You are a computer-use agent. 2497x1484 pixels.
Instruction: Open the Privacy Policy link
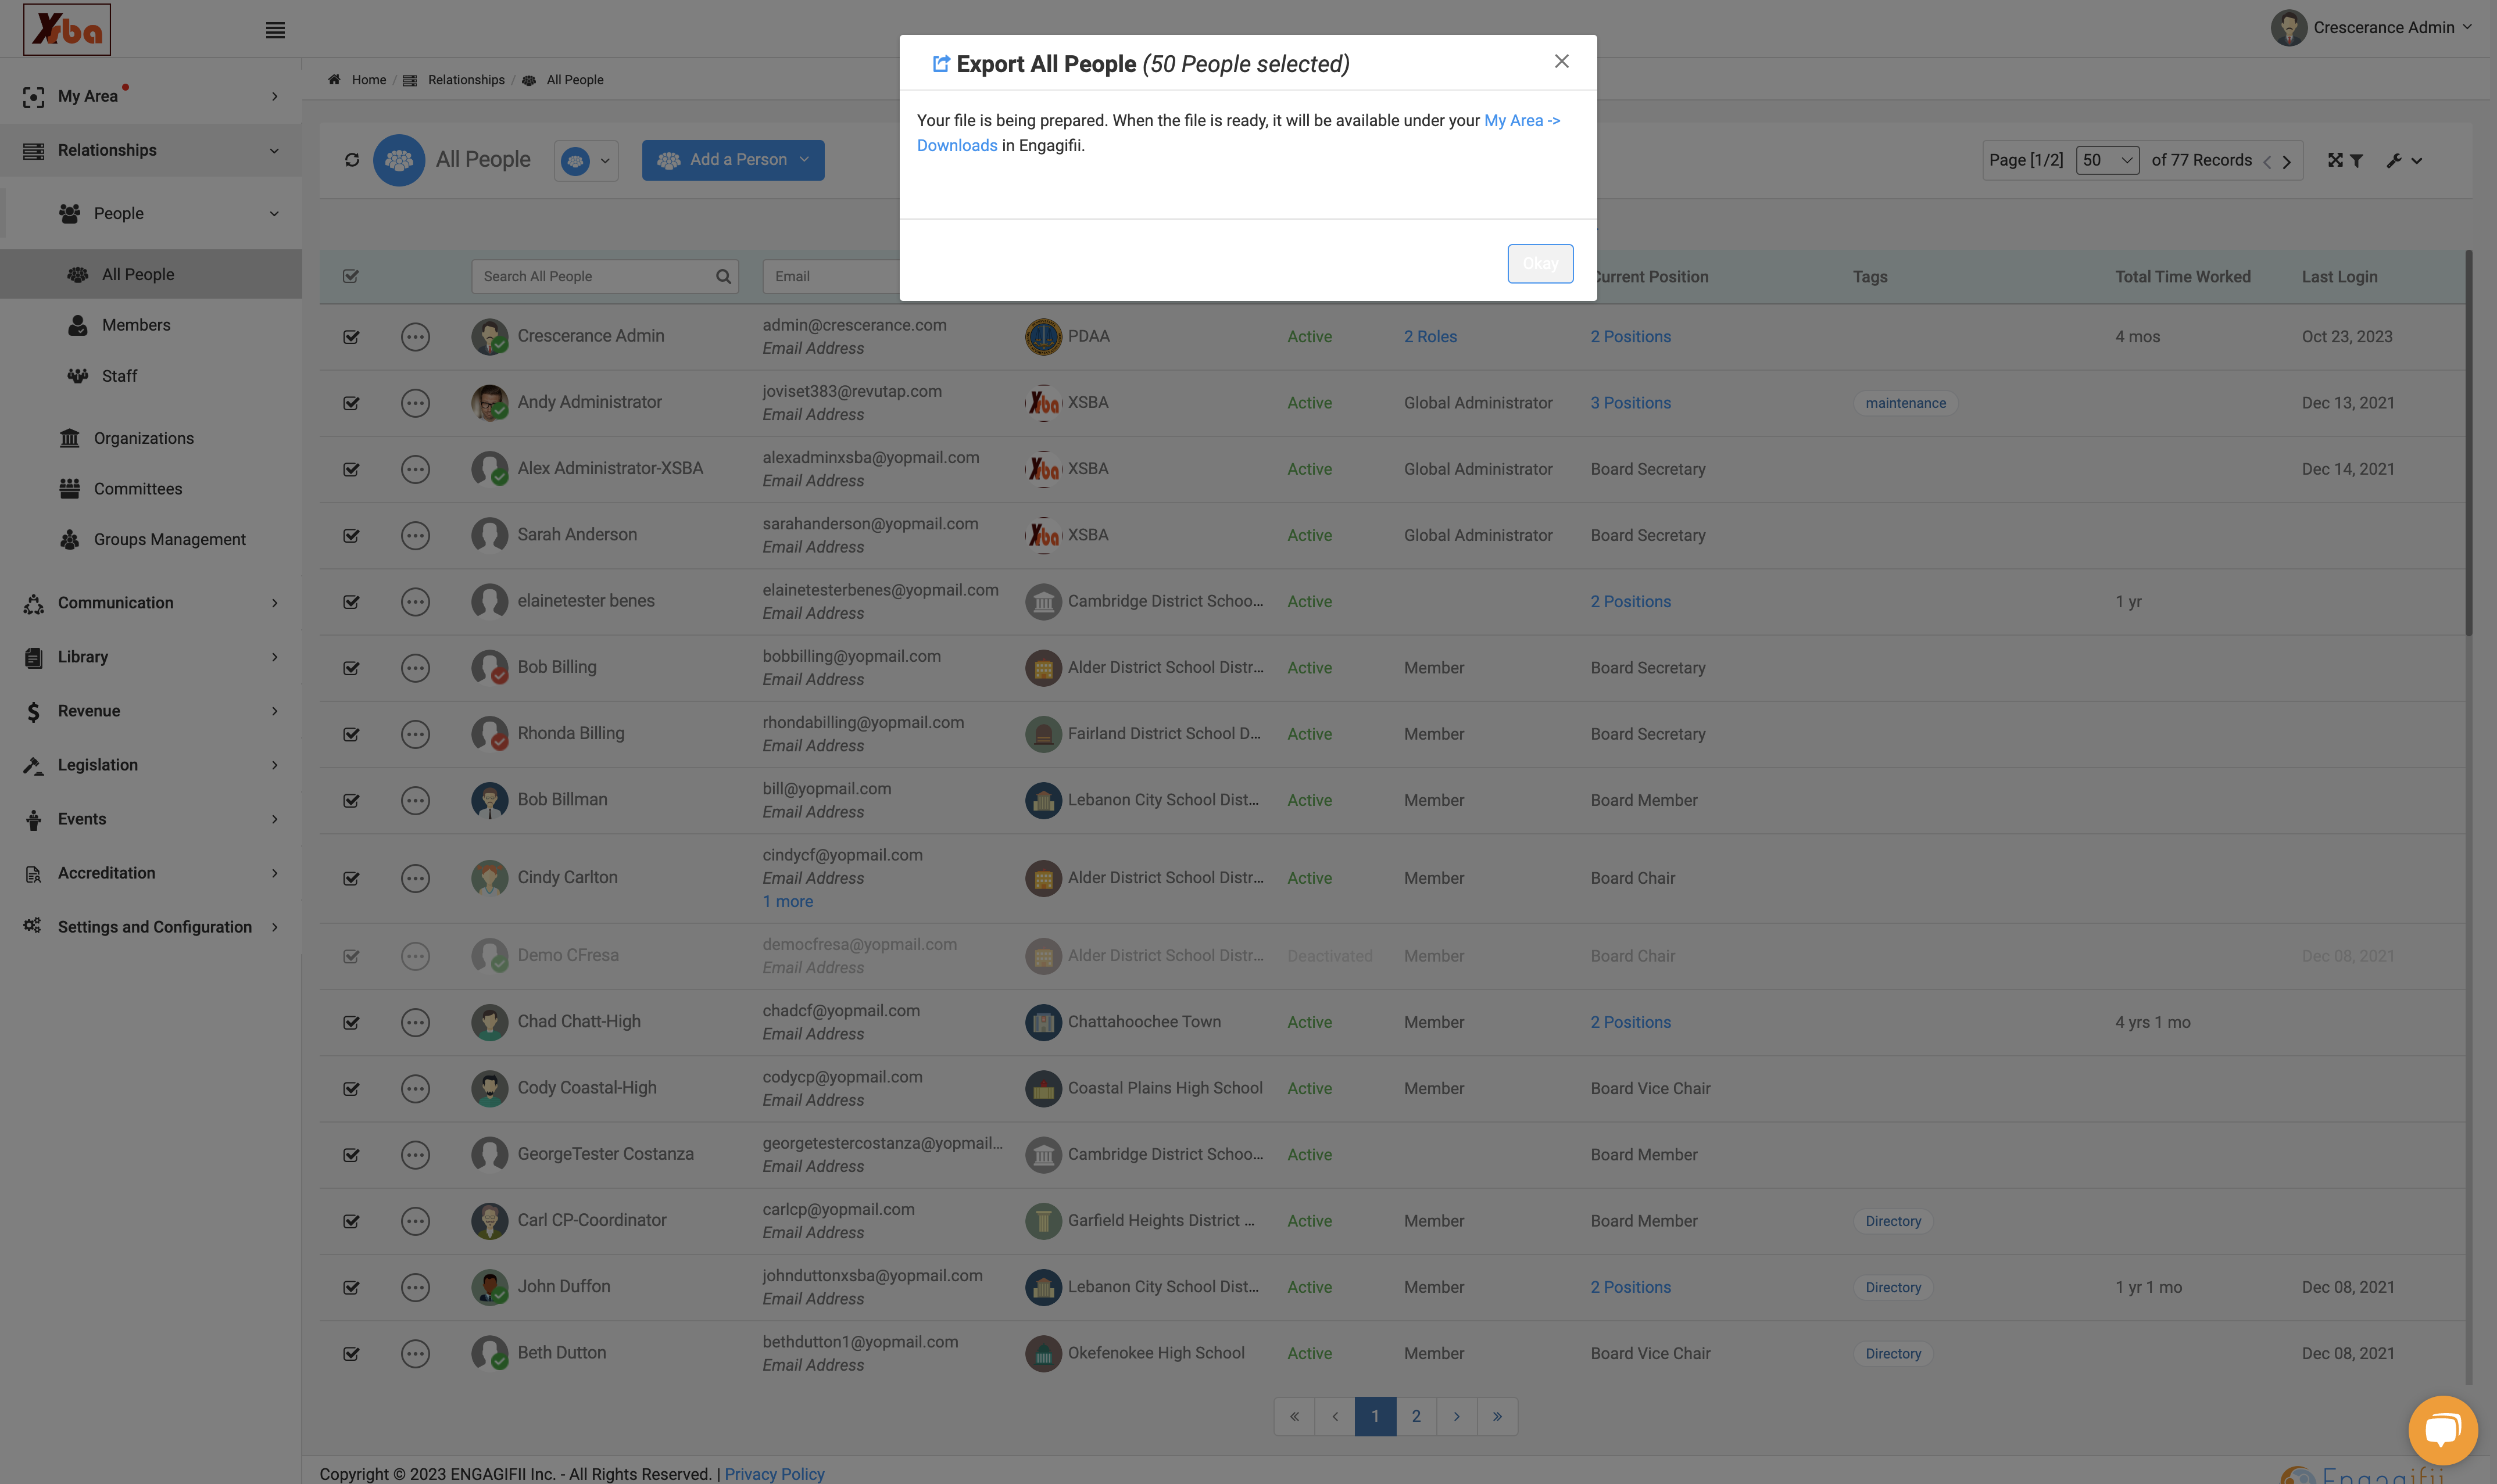point(774,1474)
